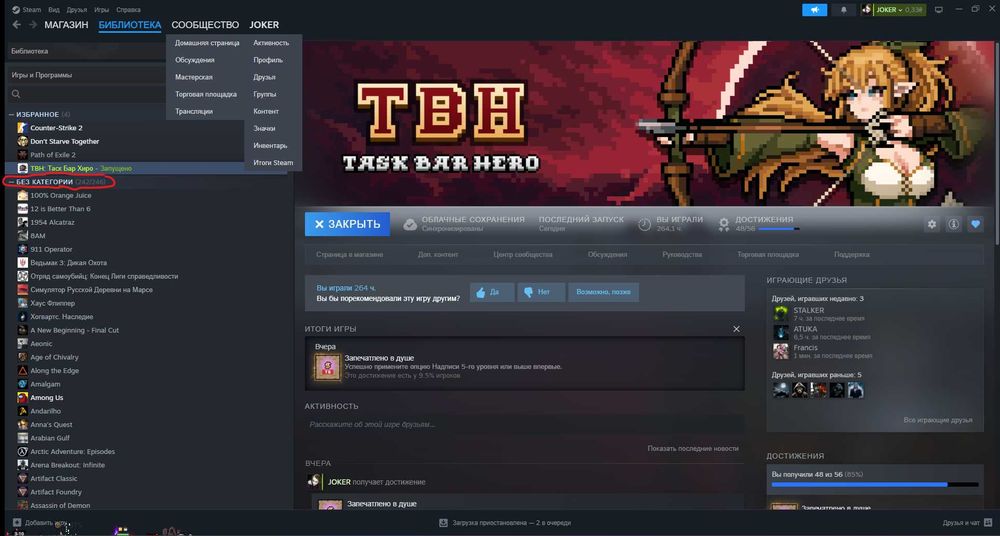
Task: Click STALKER friend avatar
Action: [781, 313]
